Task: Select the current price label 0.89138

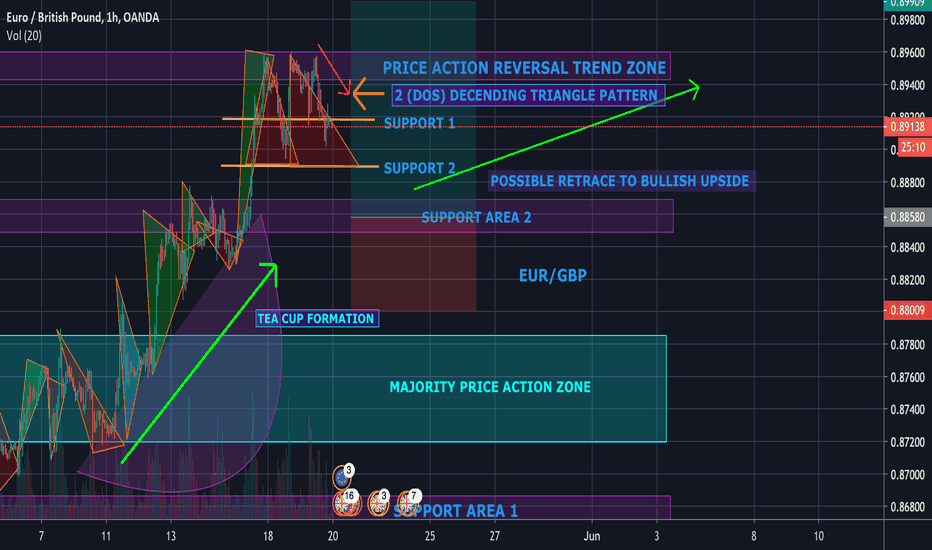Action: (908, 127)
